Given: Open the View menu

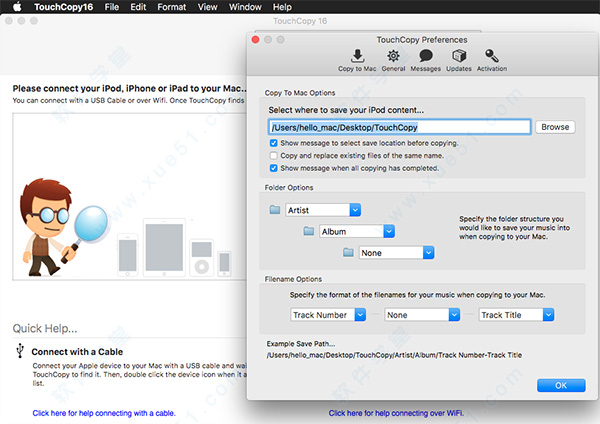Looking at the screenshot, I should coord(207,7).
